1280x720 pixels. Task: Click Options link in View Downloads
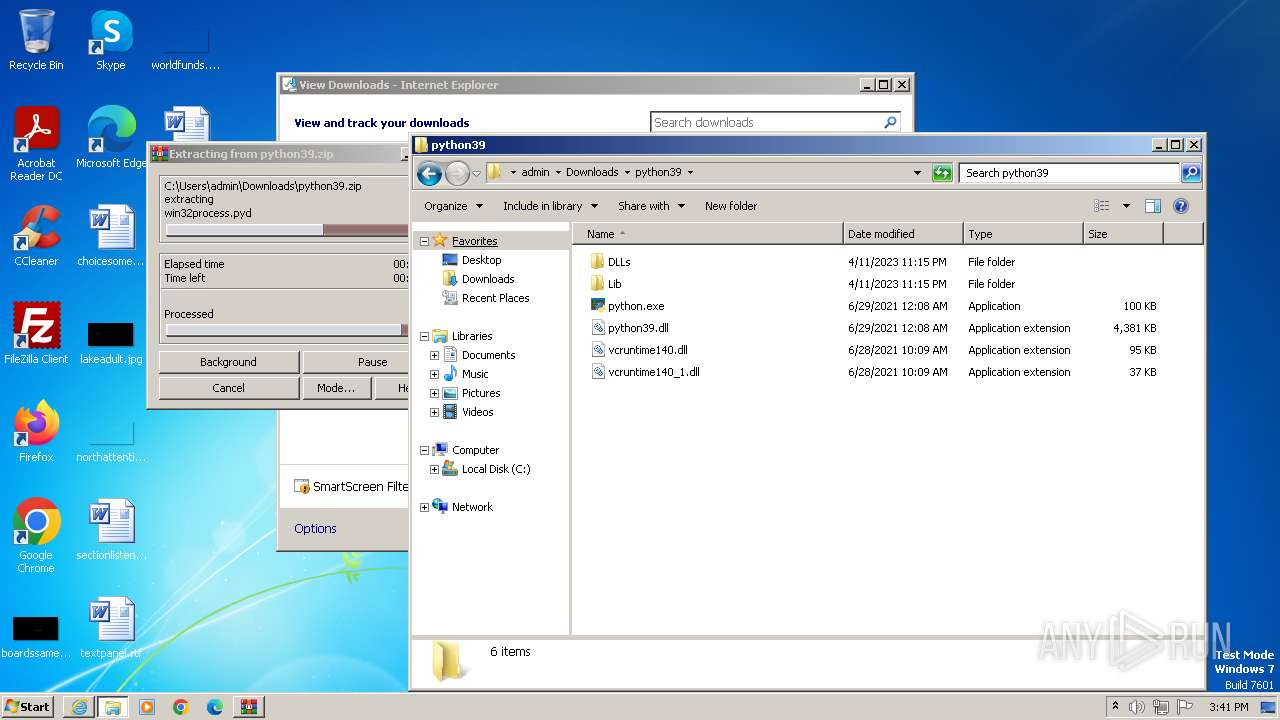[x=315, y=529]
